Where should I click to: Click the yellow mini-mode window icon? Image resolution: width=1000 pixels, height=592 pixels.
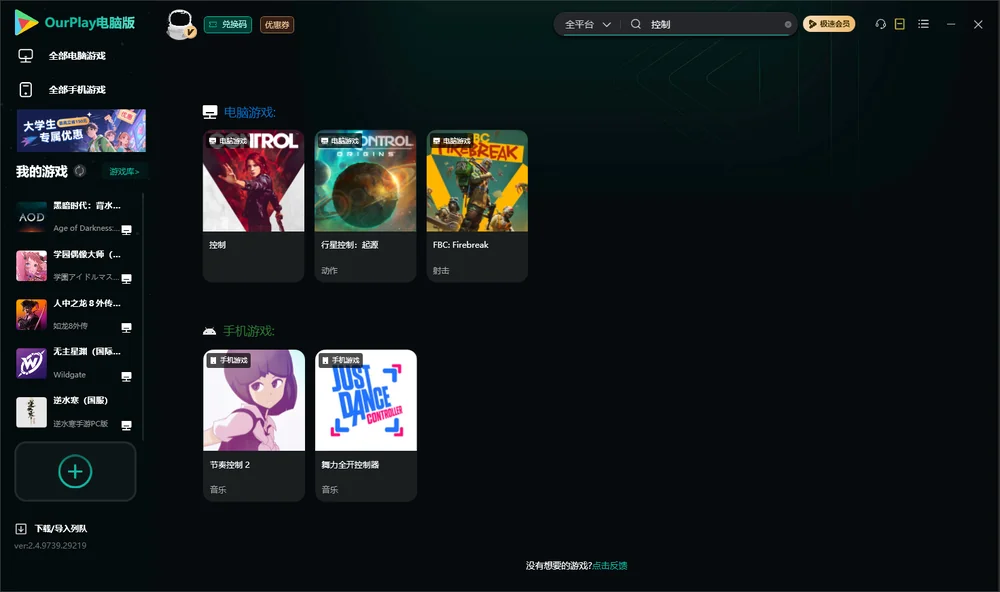(x=899, y=24)
